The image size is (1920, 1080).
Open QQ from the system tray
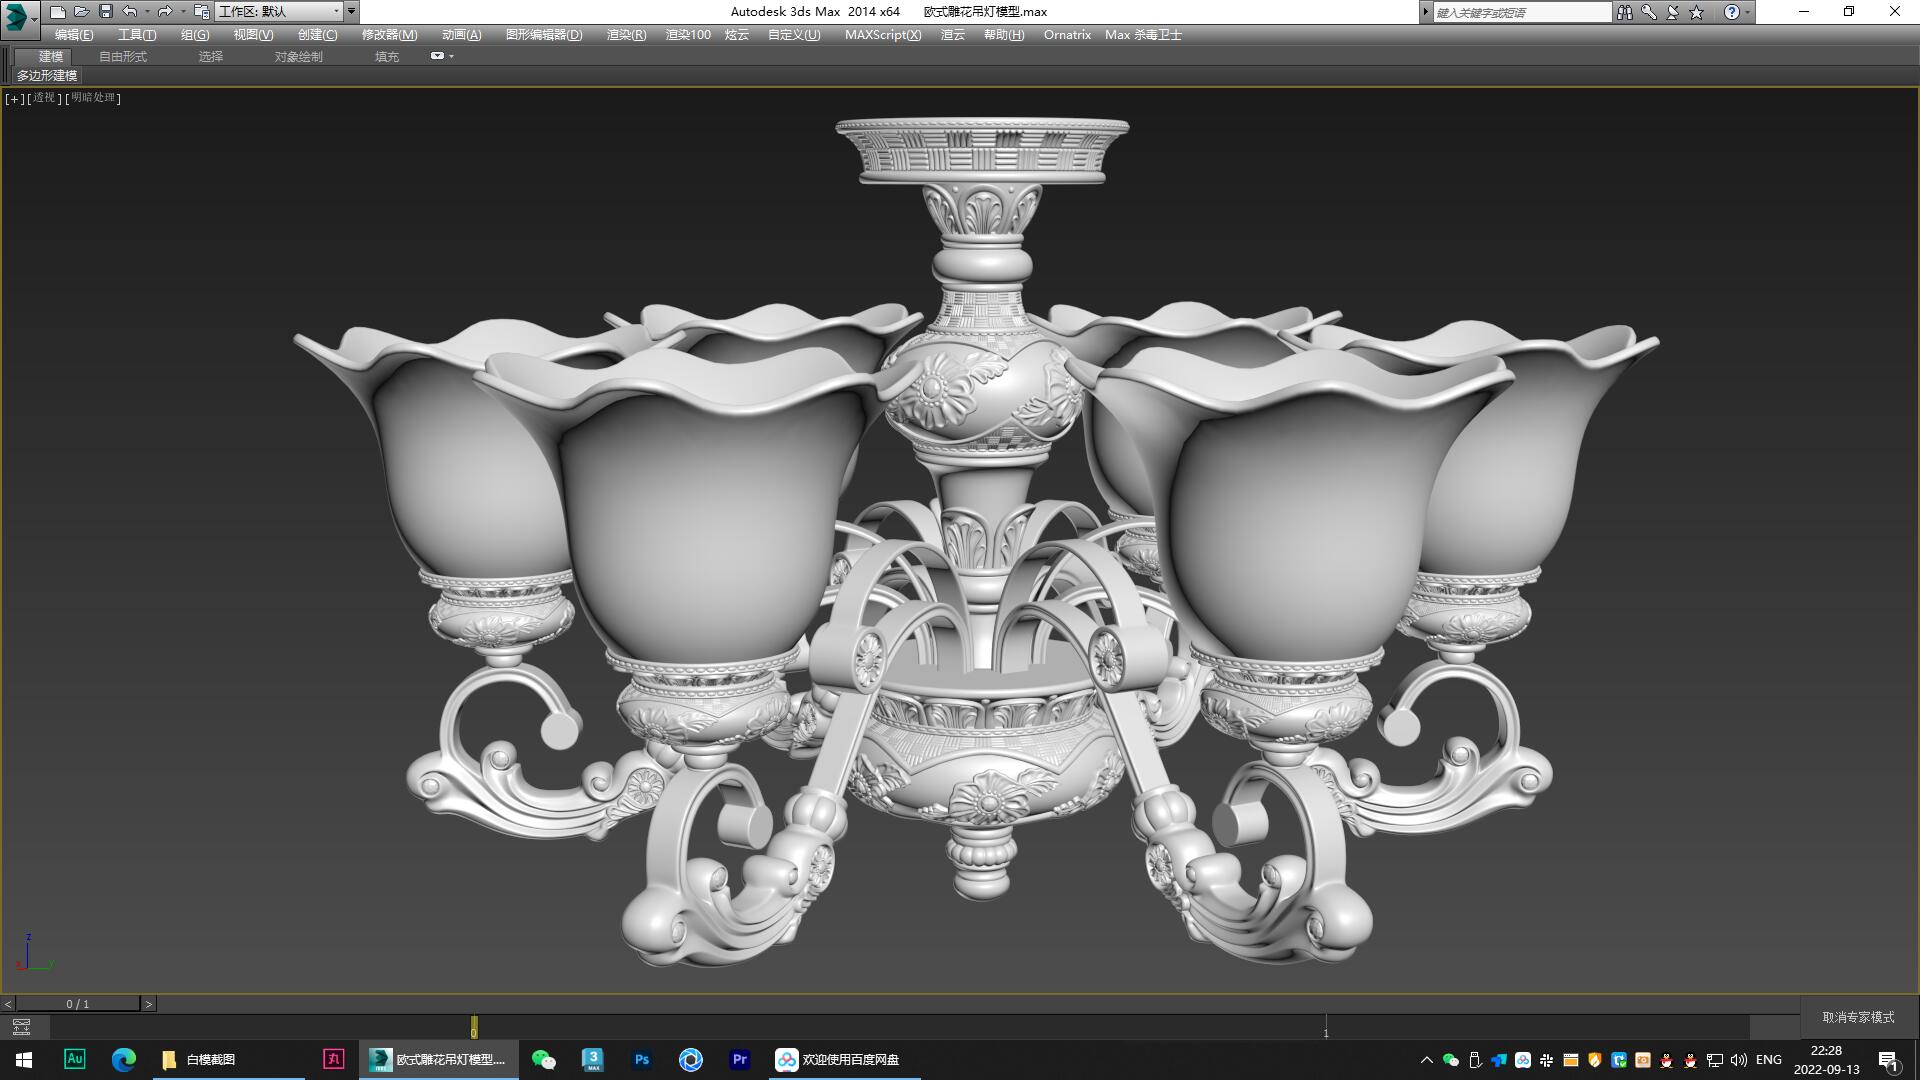click(1665, 1061)
